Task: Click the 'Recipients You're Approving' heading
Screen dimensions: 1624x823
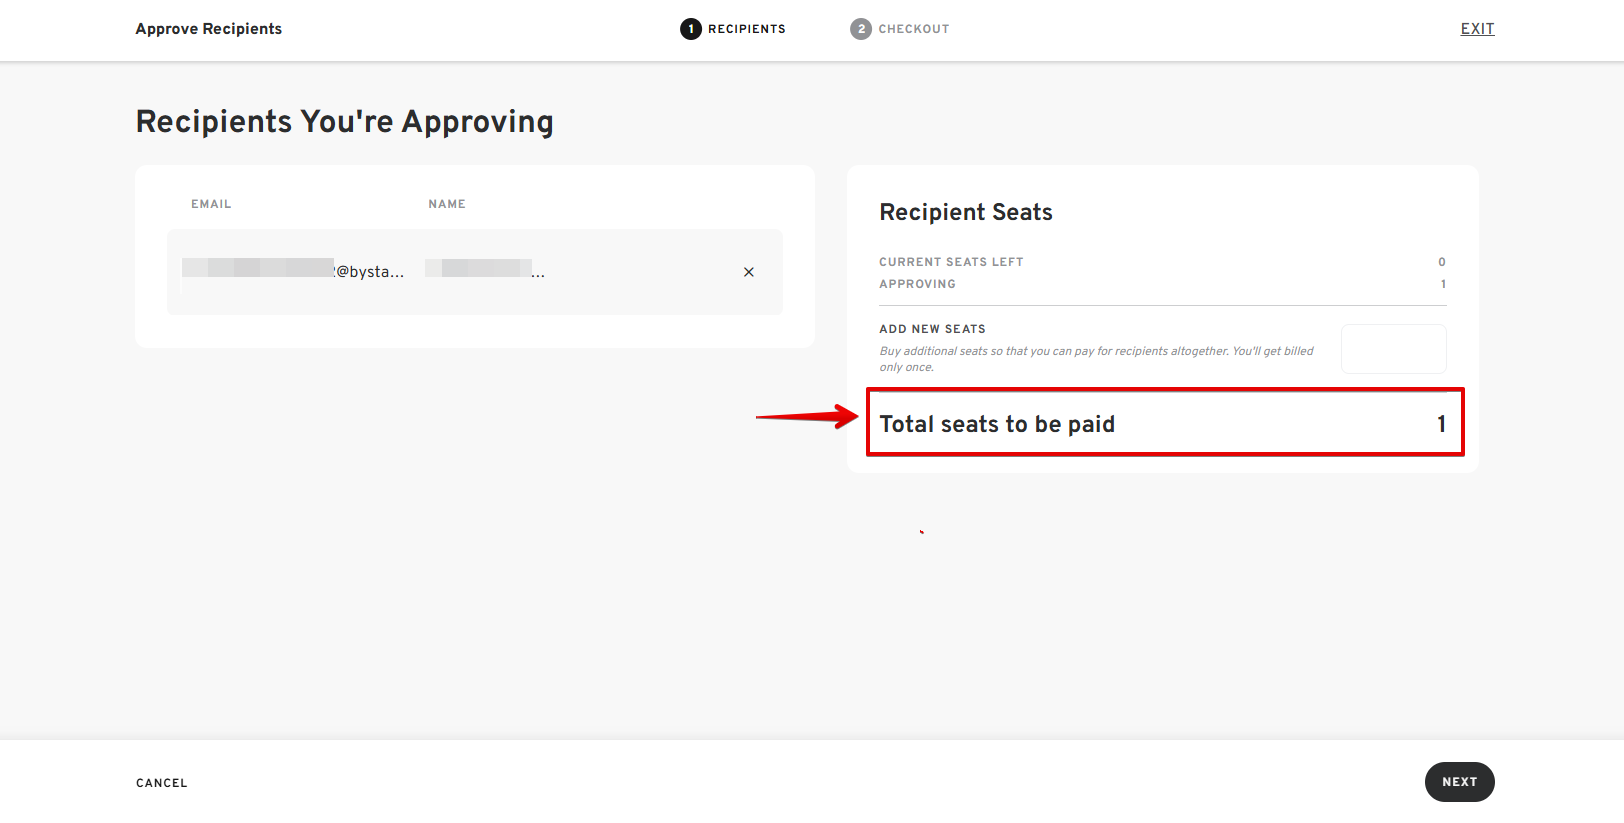Action: tap(345, 121)
